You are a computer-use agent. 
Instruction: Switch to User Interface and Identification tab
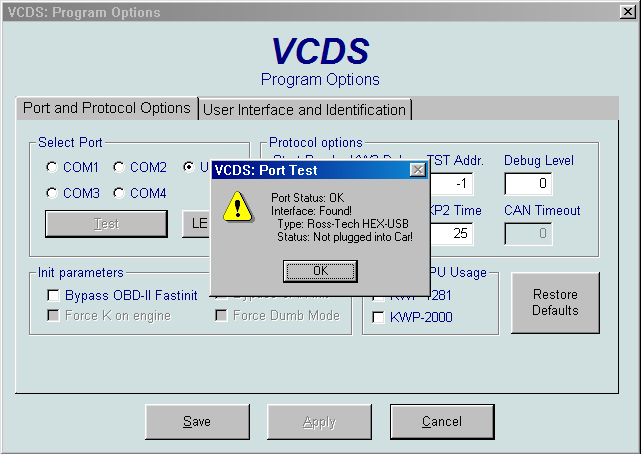pyautogui.click(x=304, y=110)
